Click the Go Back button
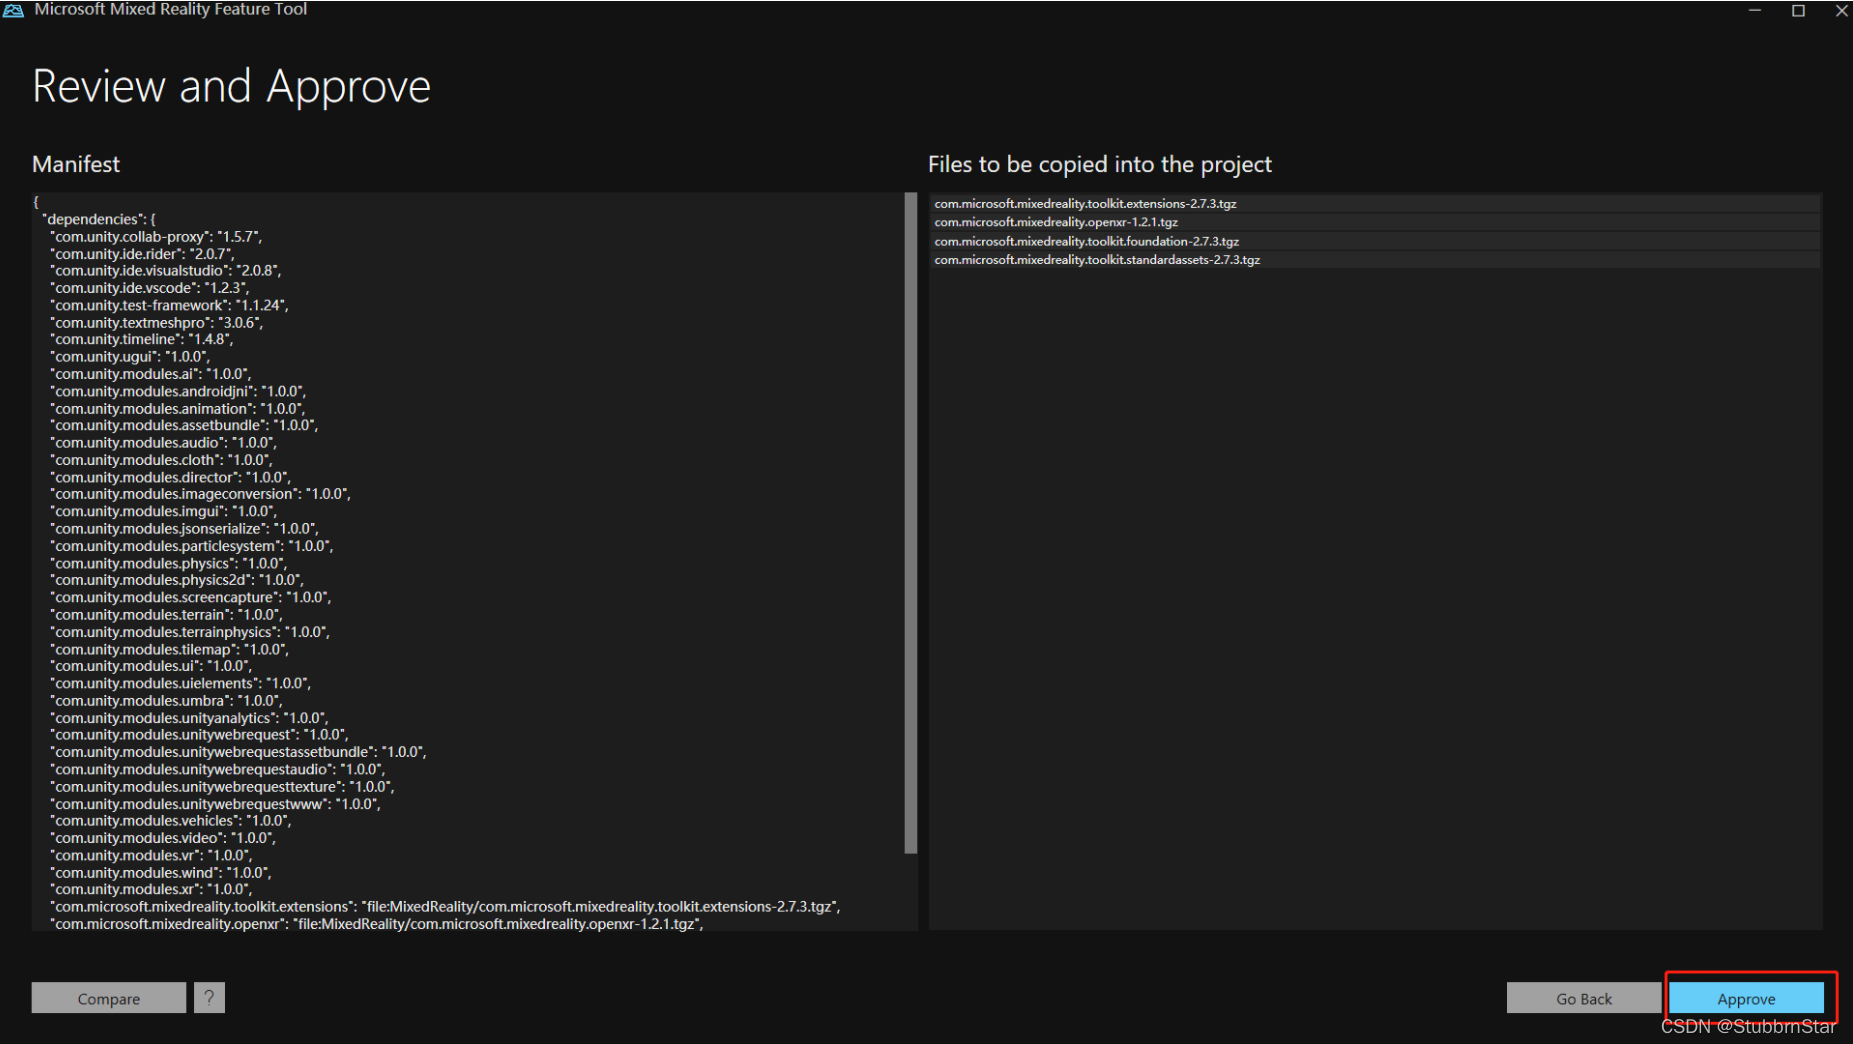 1584,998
